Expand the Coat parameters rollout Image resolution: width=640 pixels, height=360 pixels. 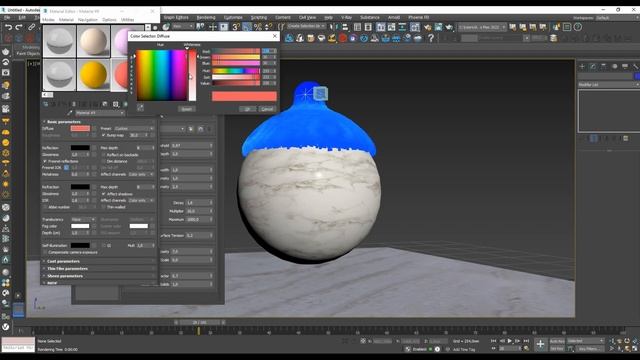[x=63, y=261]
